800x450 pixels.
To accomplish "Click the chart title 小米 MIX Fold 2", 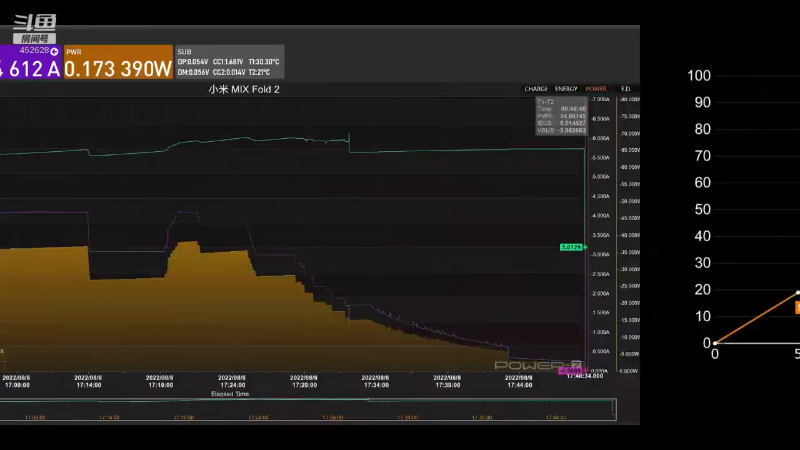I will tap(244, 89).
